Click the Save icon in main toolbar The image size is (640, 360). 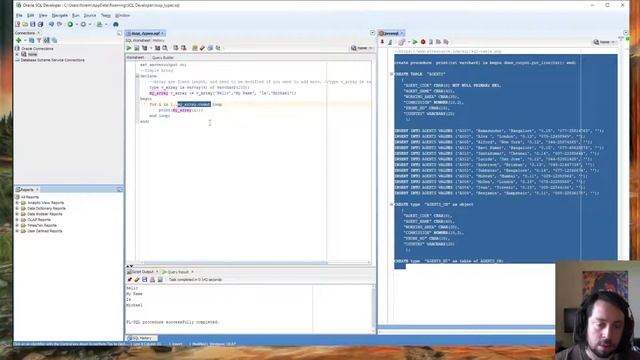tap(33, 24)
